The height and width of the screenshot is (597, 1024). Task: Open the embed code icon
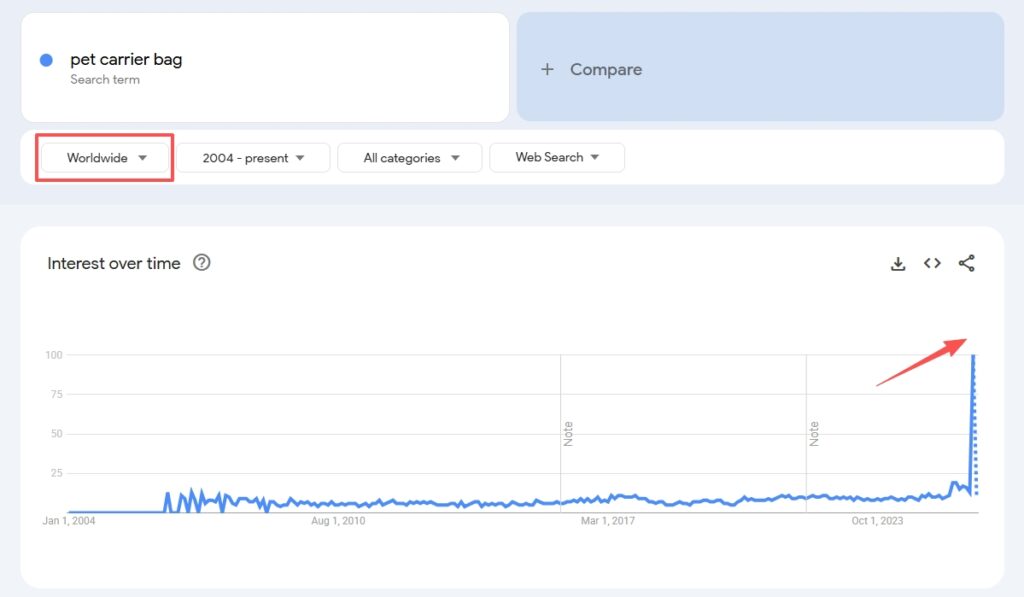(932, 264)
